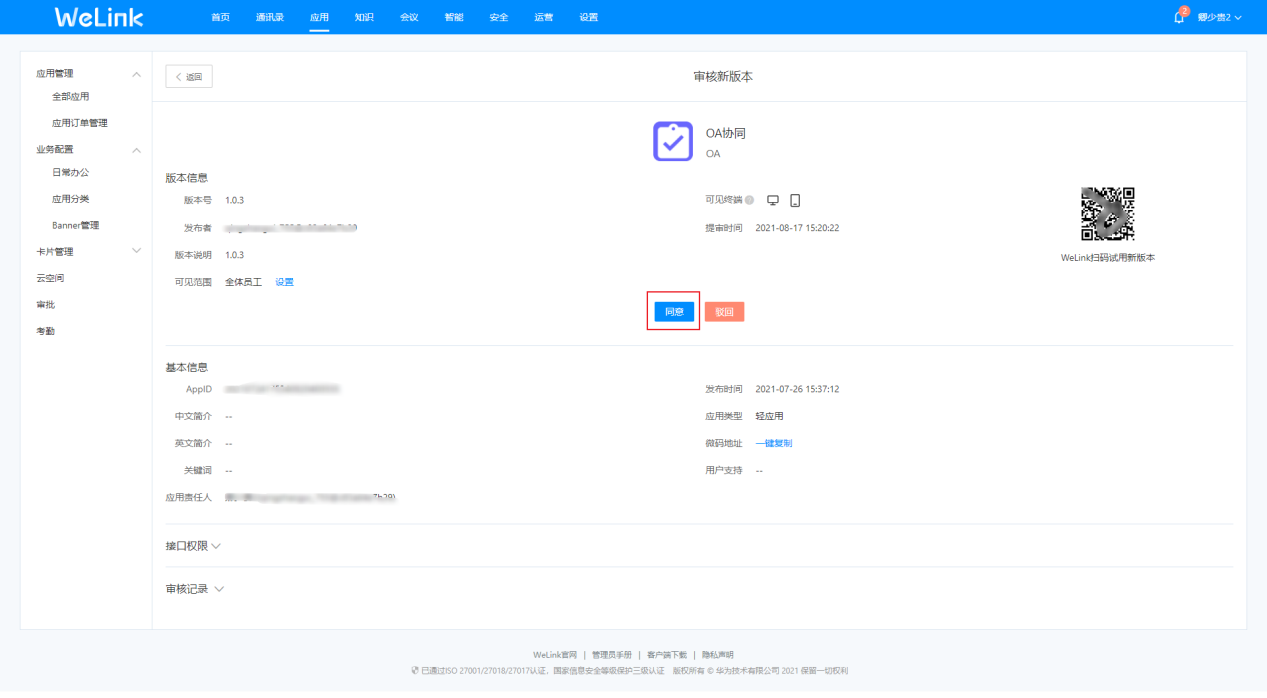This screenshot has width=1267, height=698.
Task: Expand the 审核记录 section
Action: click(x=195, y=589)
